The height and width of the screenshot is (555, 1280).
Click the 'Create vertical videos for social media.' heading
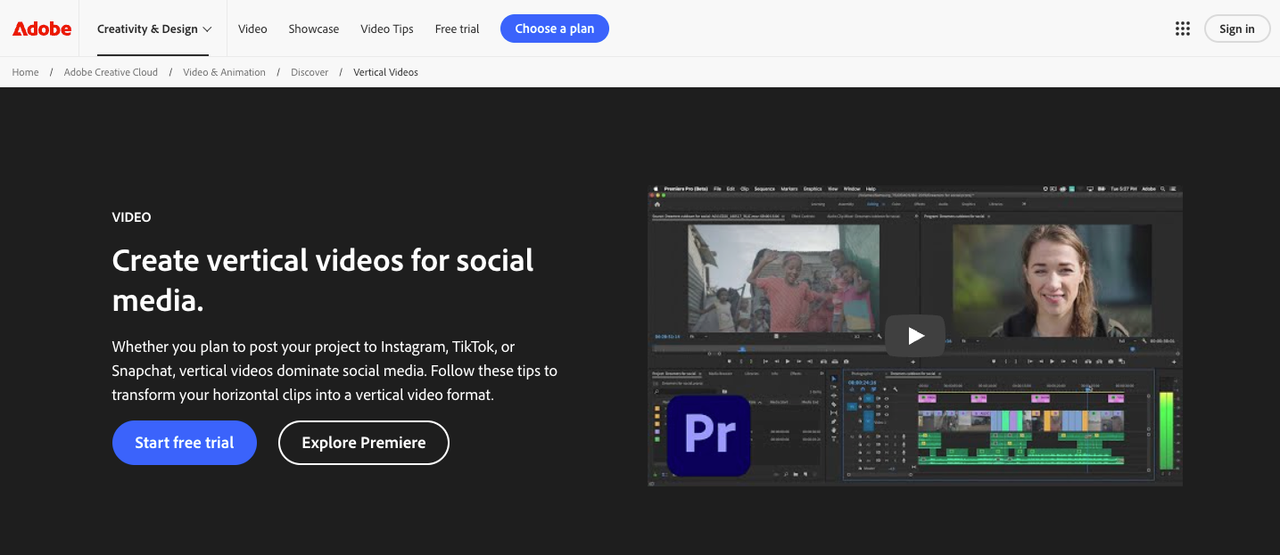tap(323, 280)
